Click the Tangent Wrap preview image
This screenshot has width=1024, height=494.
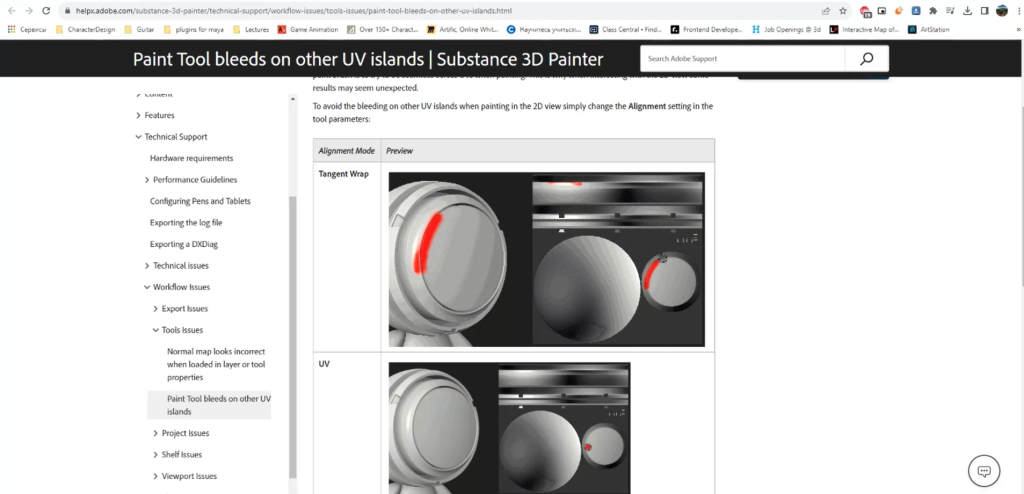click(547, 259)
